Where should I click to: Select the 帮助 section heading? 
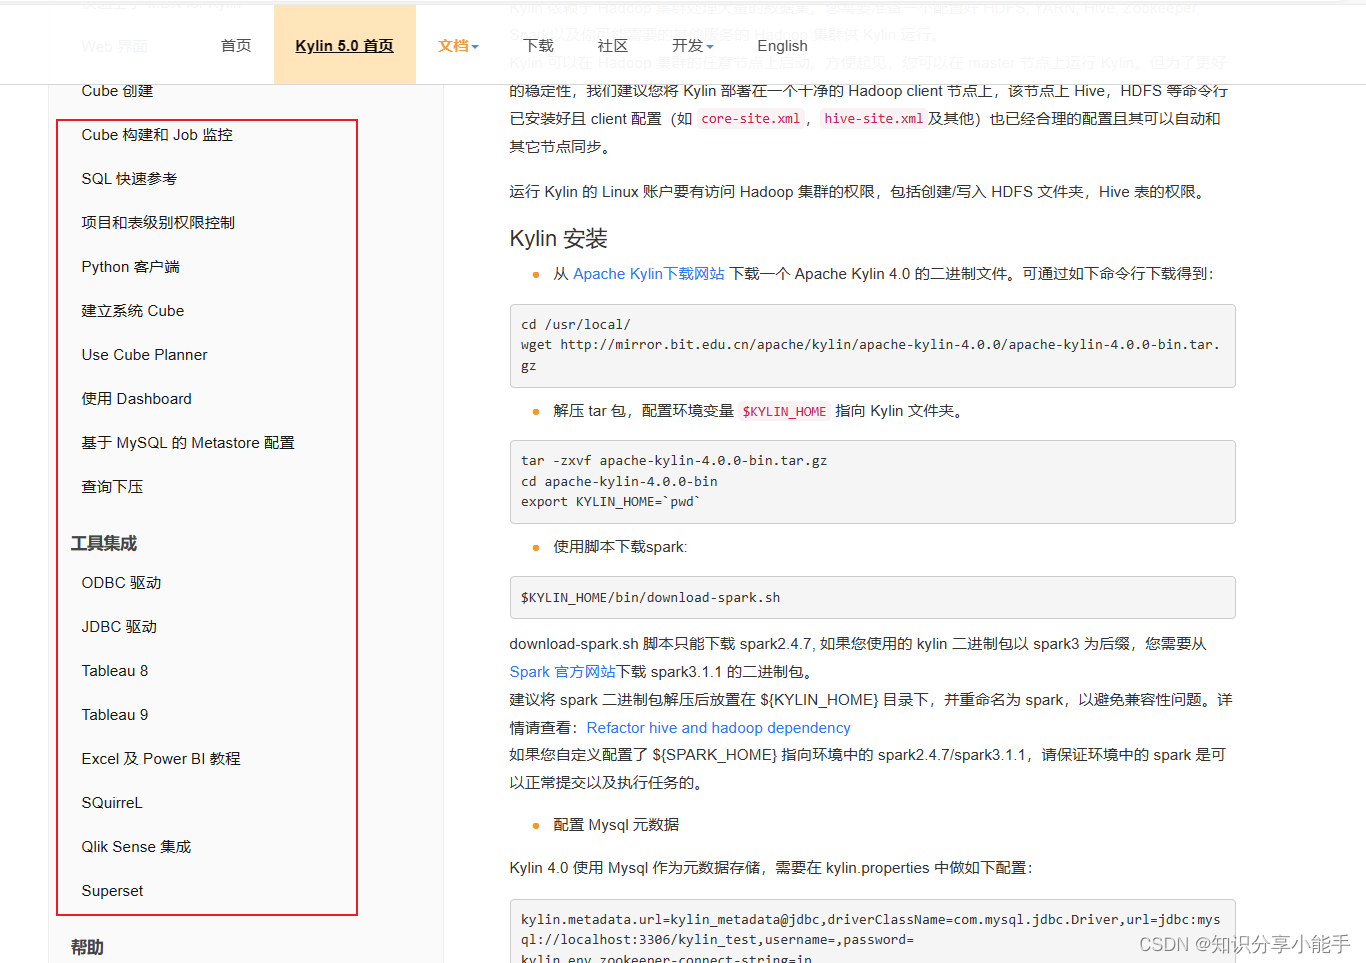point(87,947)
